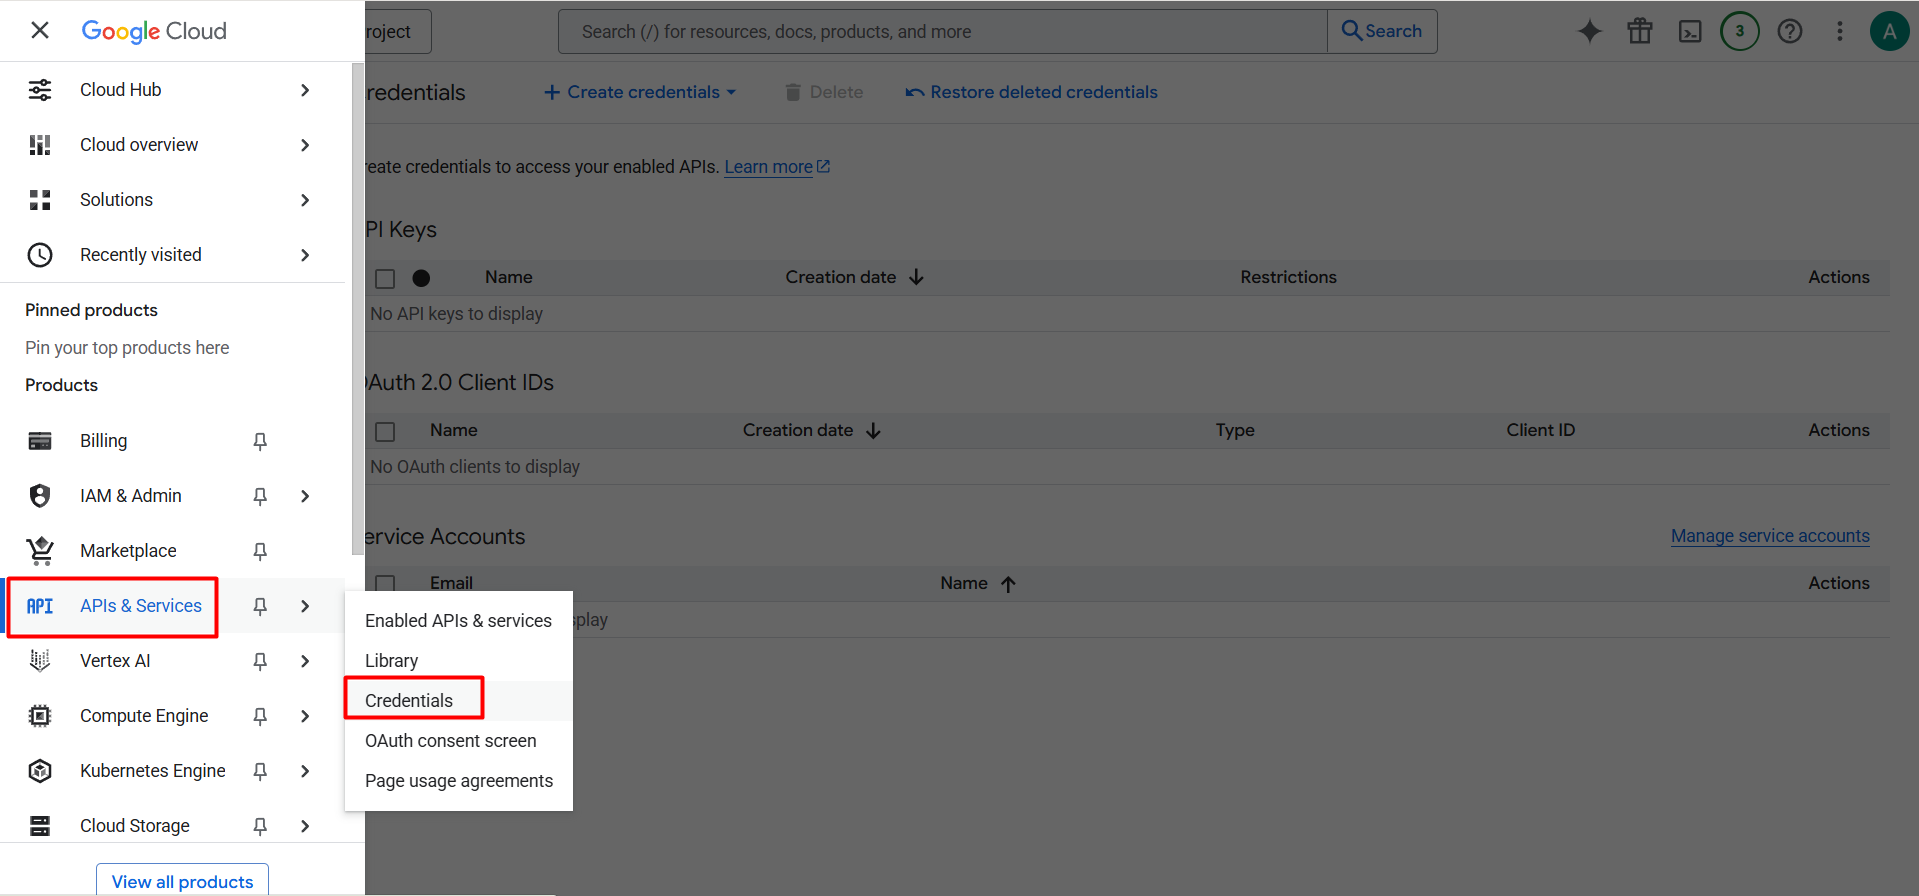Viewport: 1919px width, 896px height.
Task: Open the account avatar A
Action: click(1890, 31)
